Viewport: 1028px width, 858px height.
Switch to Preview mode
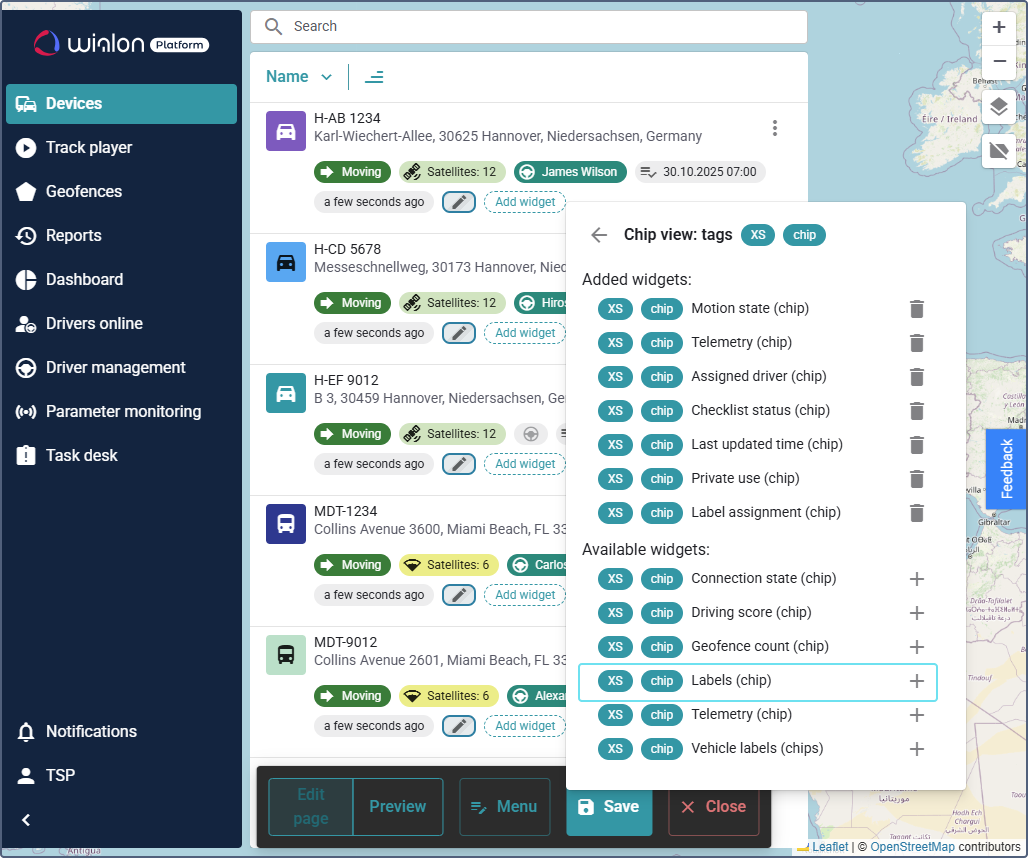click(x=397, y=806)
